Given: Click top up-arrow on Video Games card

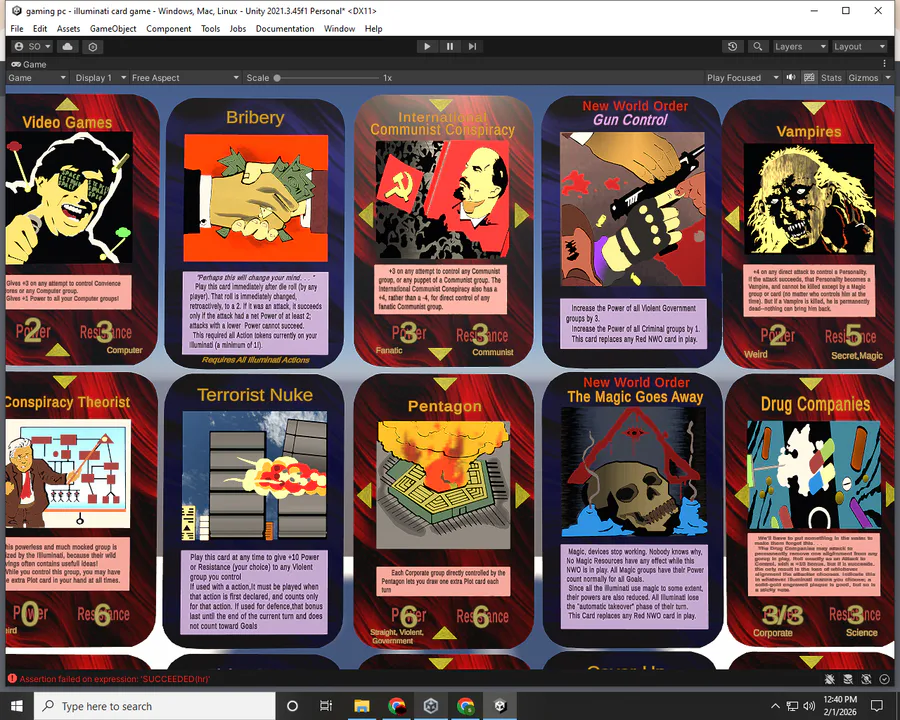Looking at the screenshot, I should click(67, 104).
